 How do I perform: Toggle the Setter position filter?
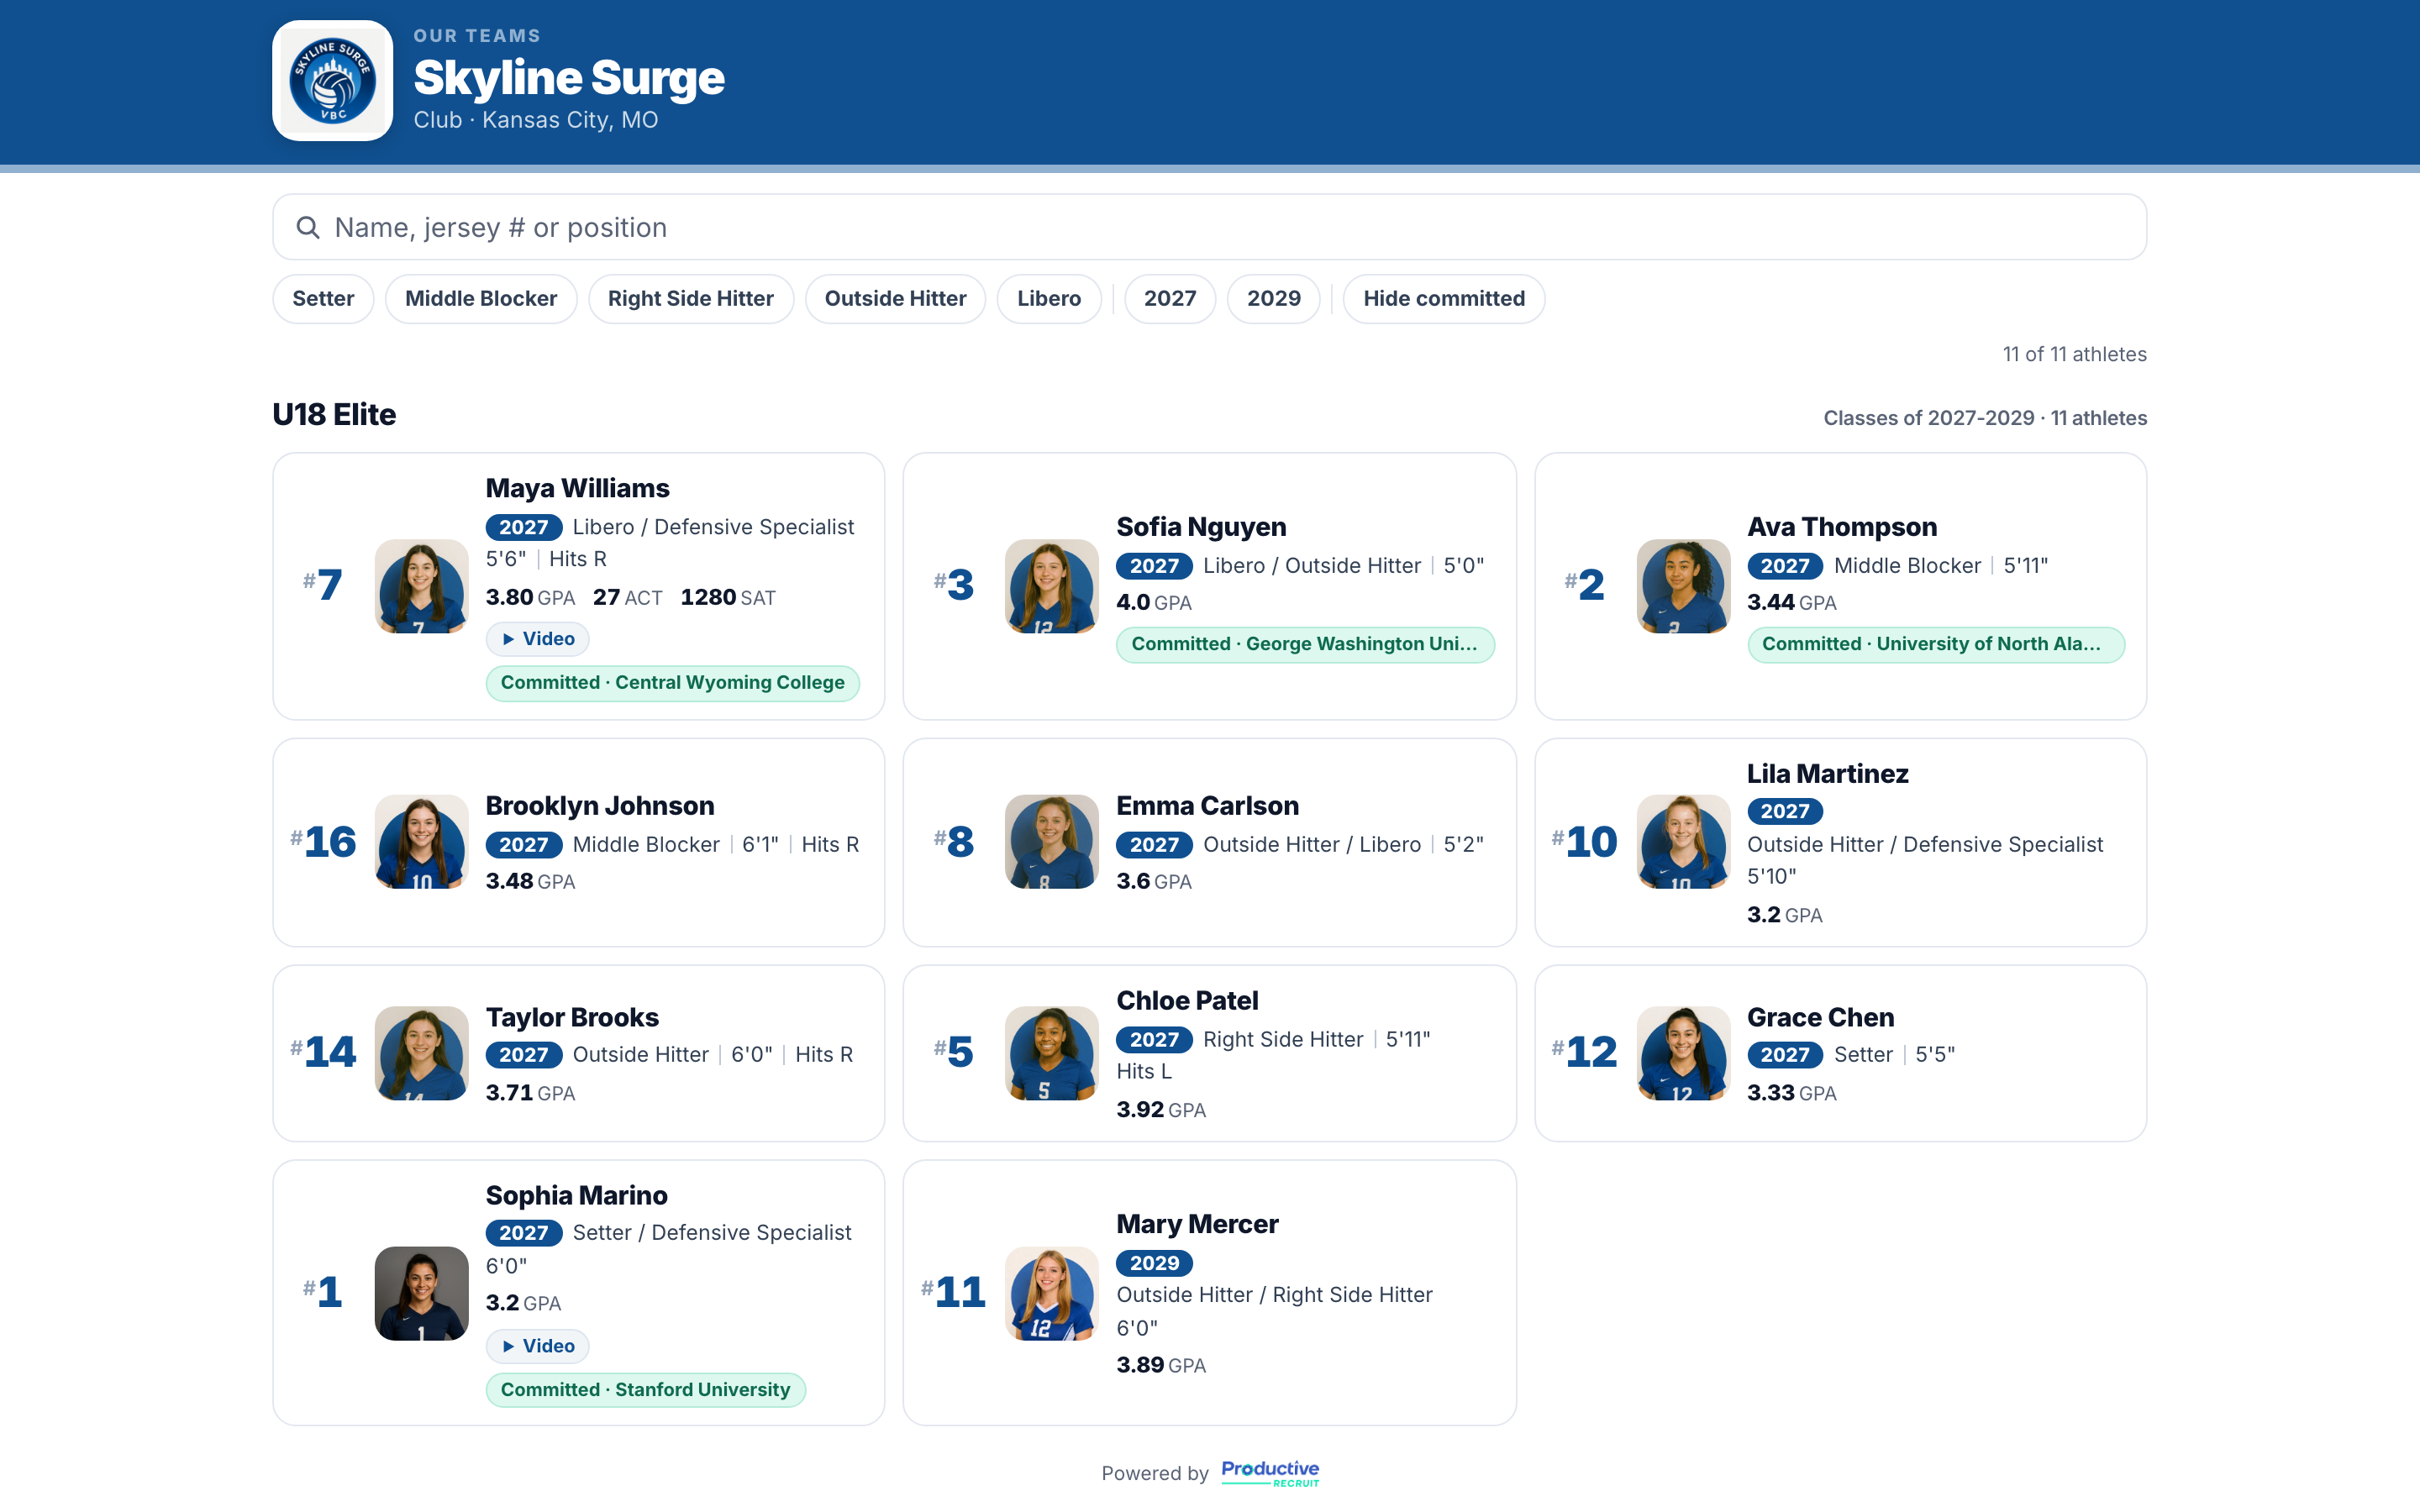point(323,299)
